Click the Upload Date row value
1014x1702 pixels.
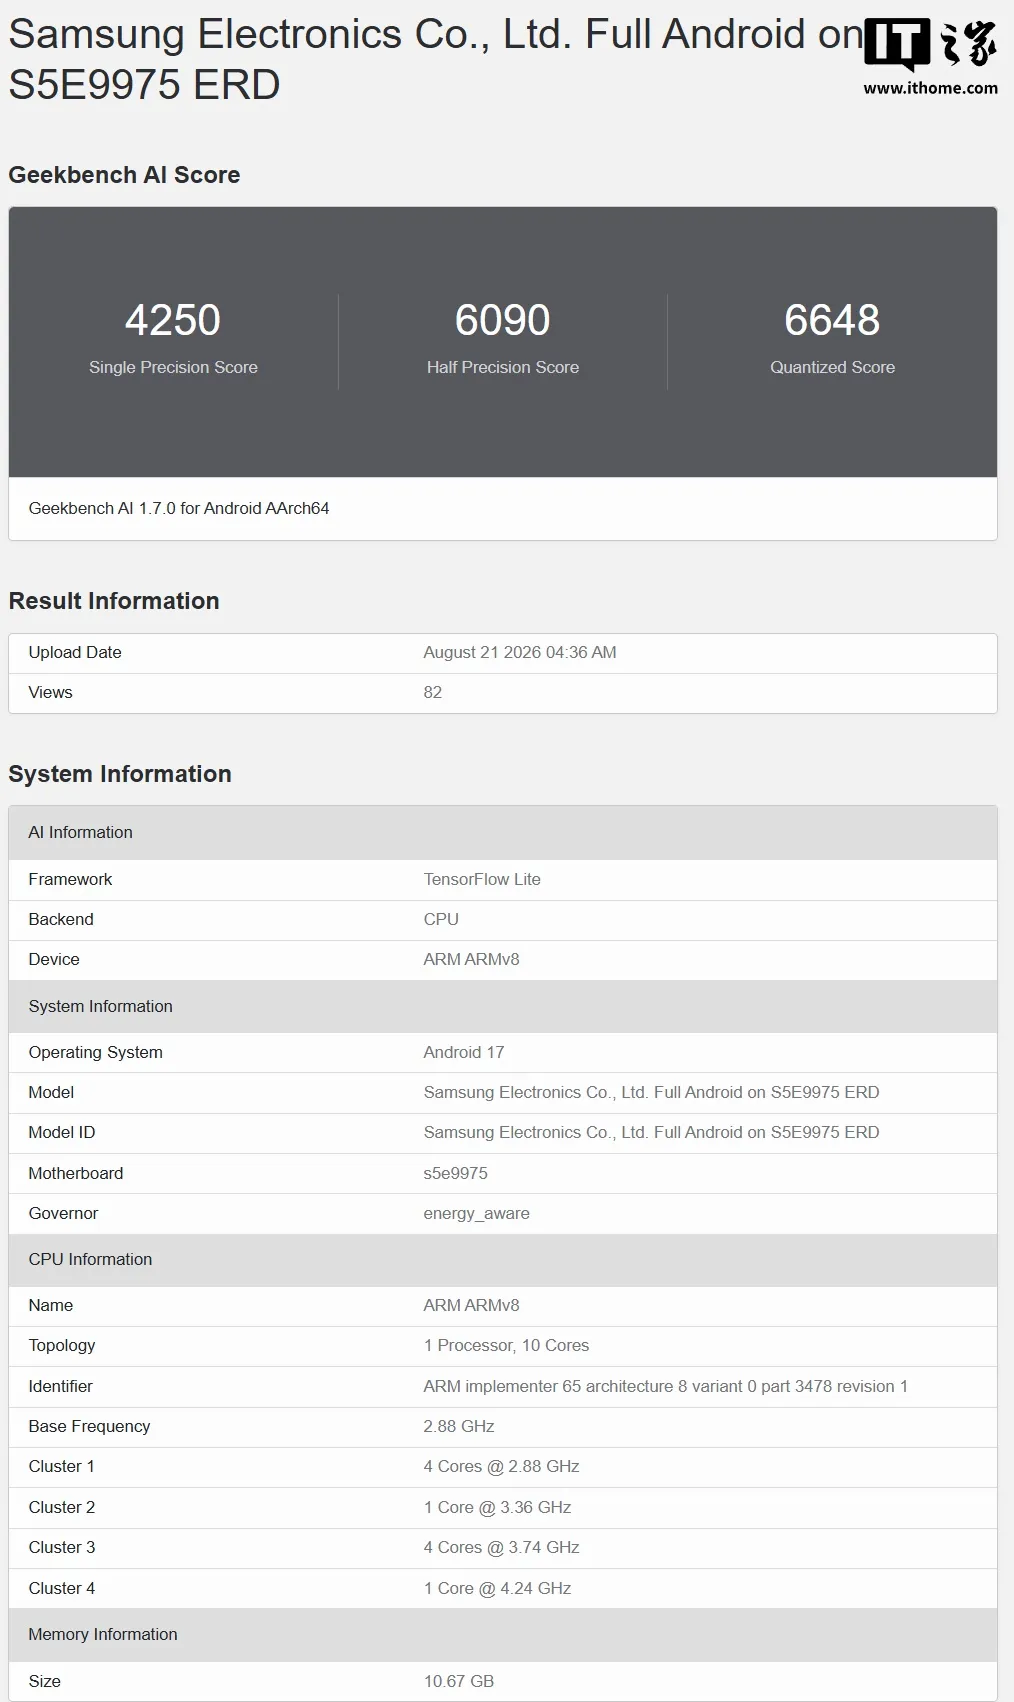click(520, 652)
